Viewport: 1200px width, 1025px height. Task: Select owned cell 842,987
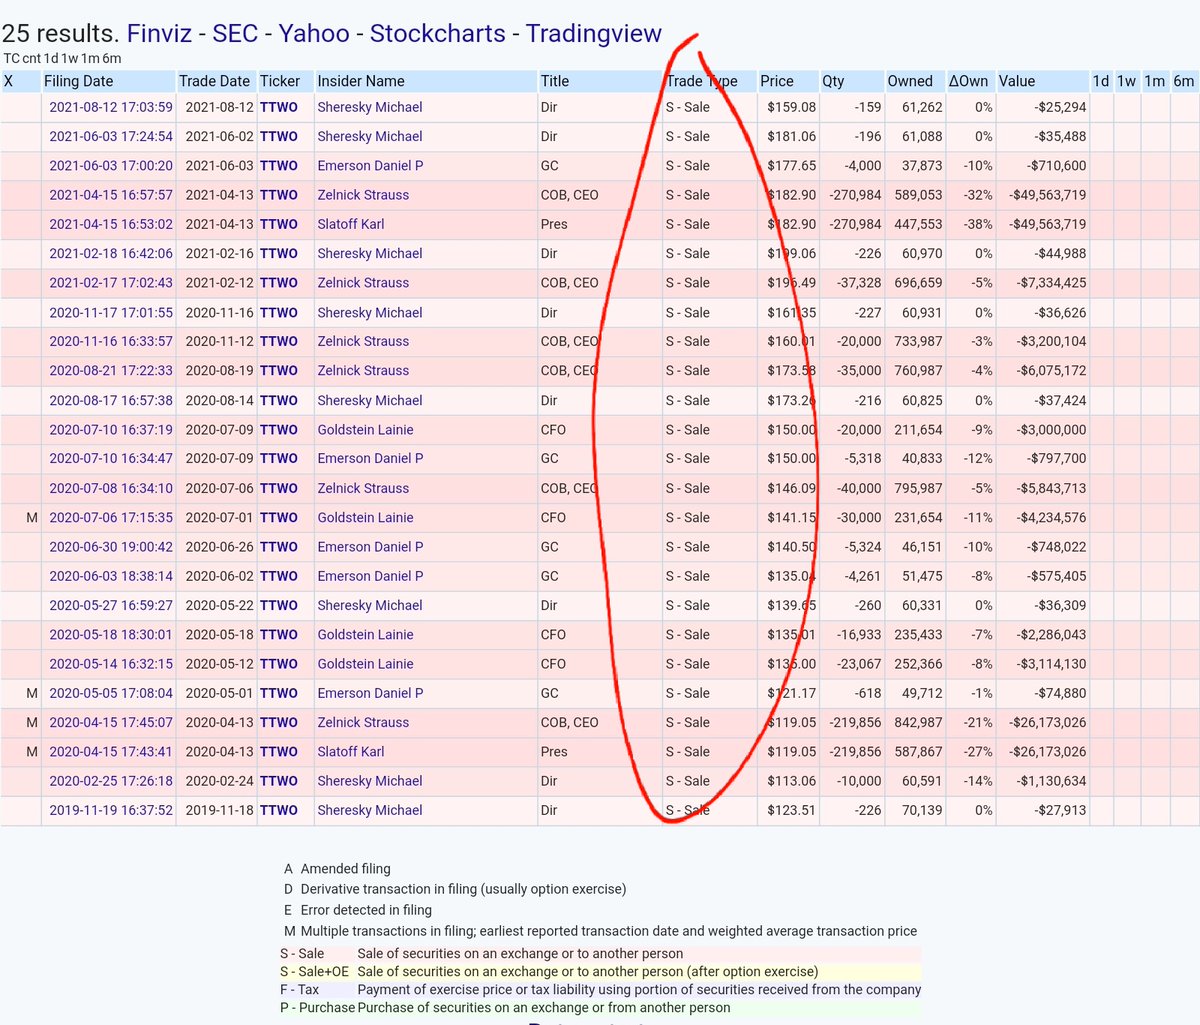918,722
